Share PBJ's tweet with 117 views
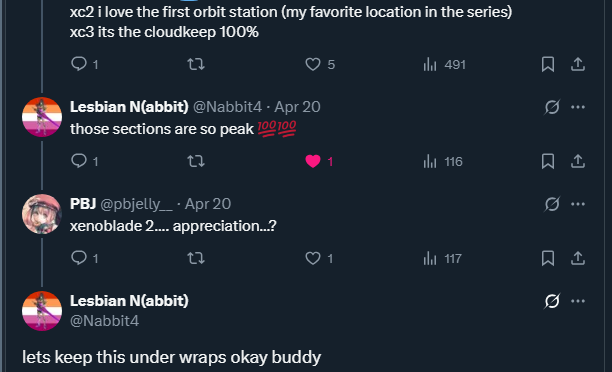This screenshot has width=612, height=372. coord(578,258)
